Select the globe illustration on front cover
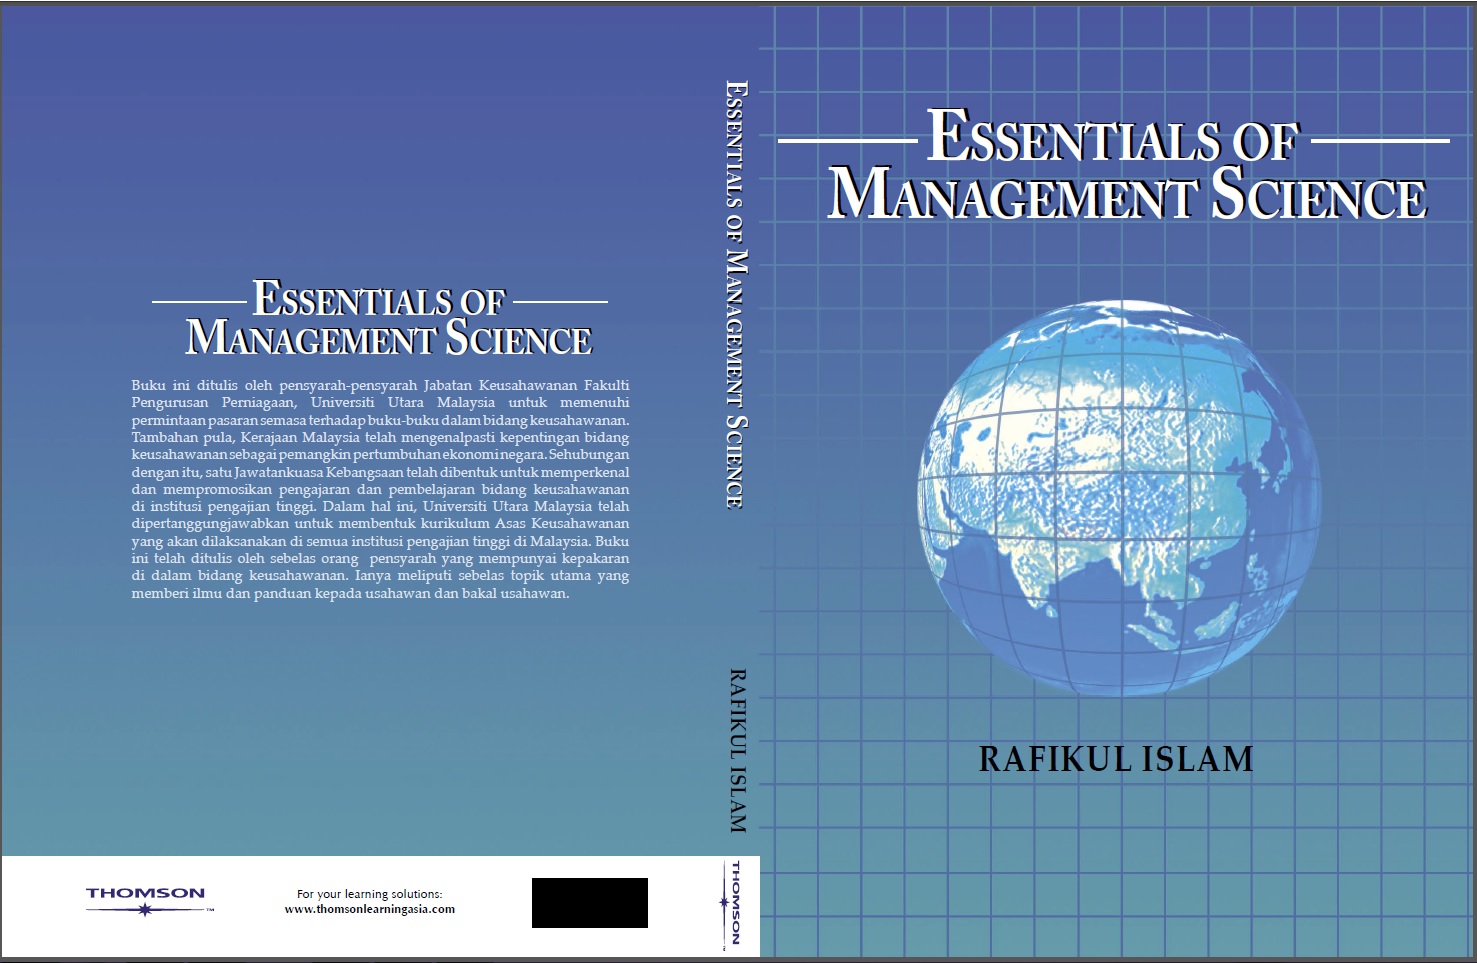The width and height of the screenshot is (1477, 963). 1119,497
